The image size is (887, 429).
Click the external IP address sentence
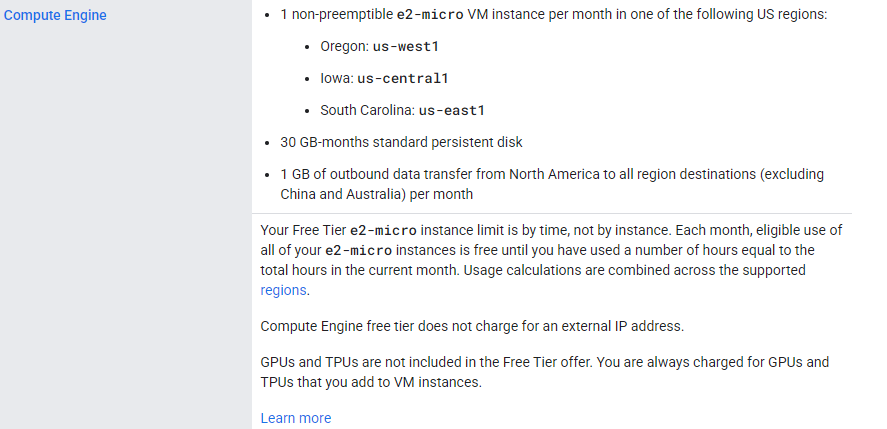coord(471,326)
